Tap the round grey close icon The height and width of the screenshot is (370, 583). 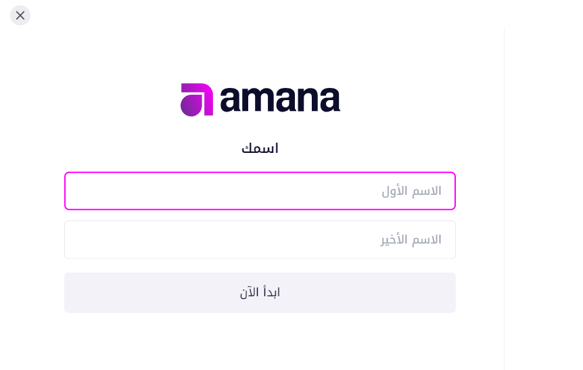[20, 15]
